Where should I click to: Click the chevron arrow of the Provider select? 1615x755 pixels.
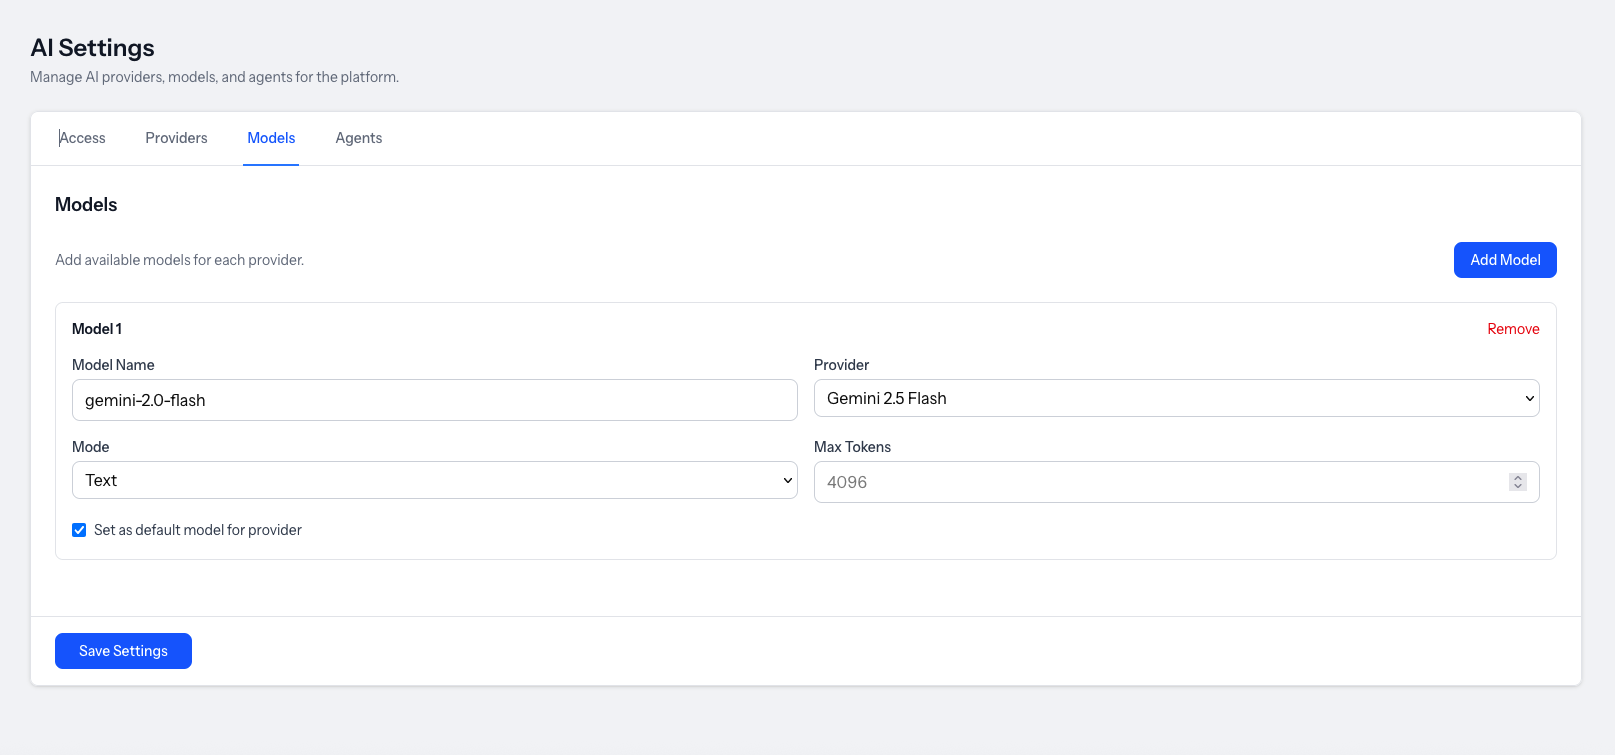pyautogui.click(x=1529, y=398)
